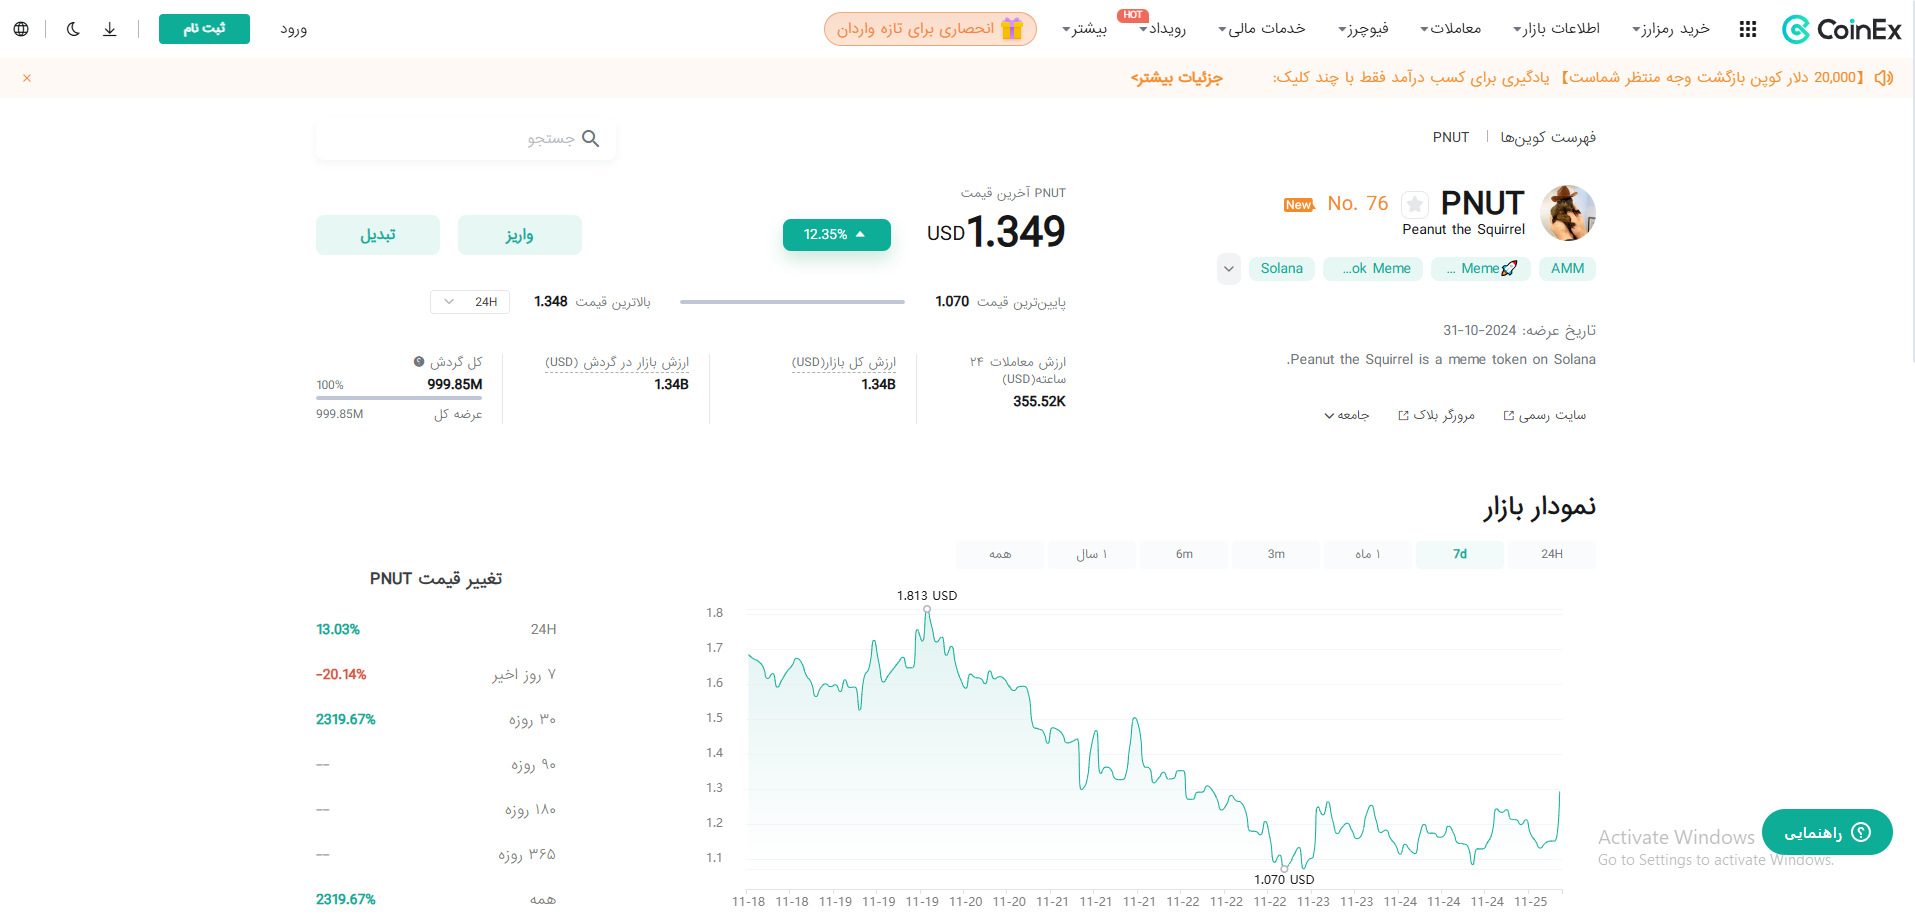Open the apps grid menu icon

(x=1748, y=29)
